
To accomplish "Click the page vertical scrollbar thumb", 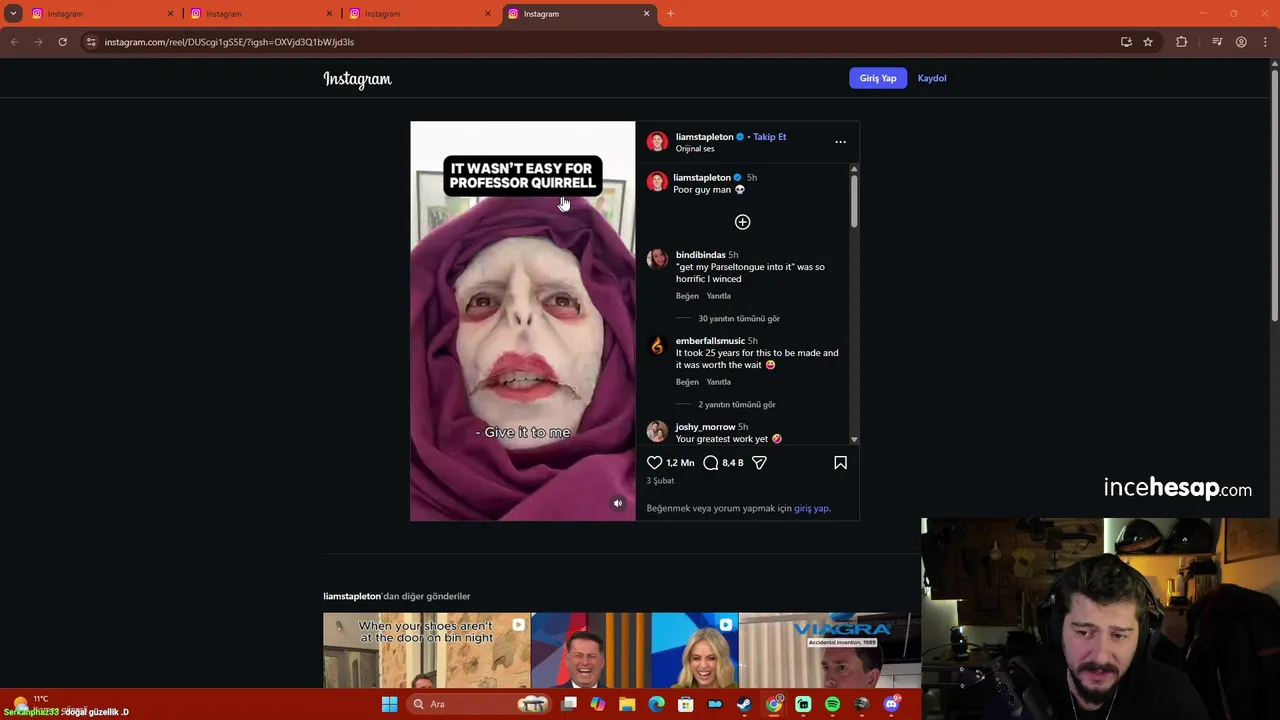I will point(1274,195).
